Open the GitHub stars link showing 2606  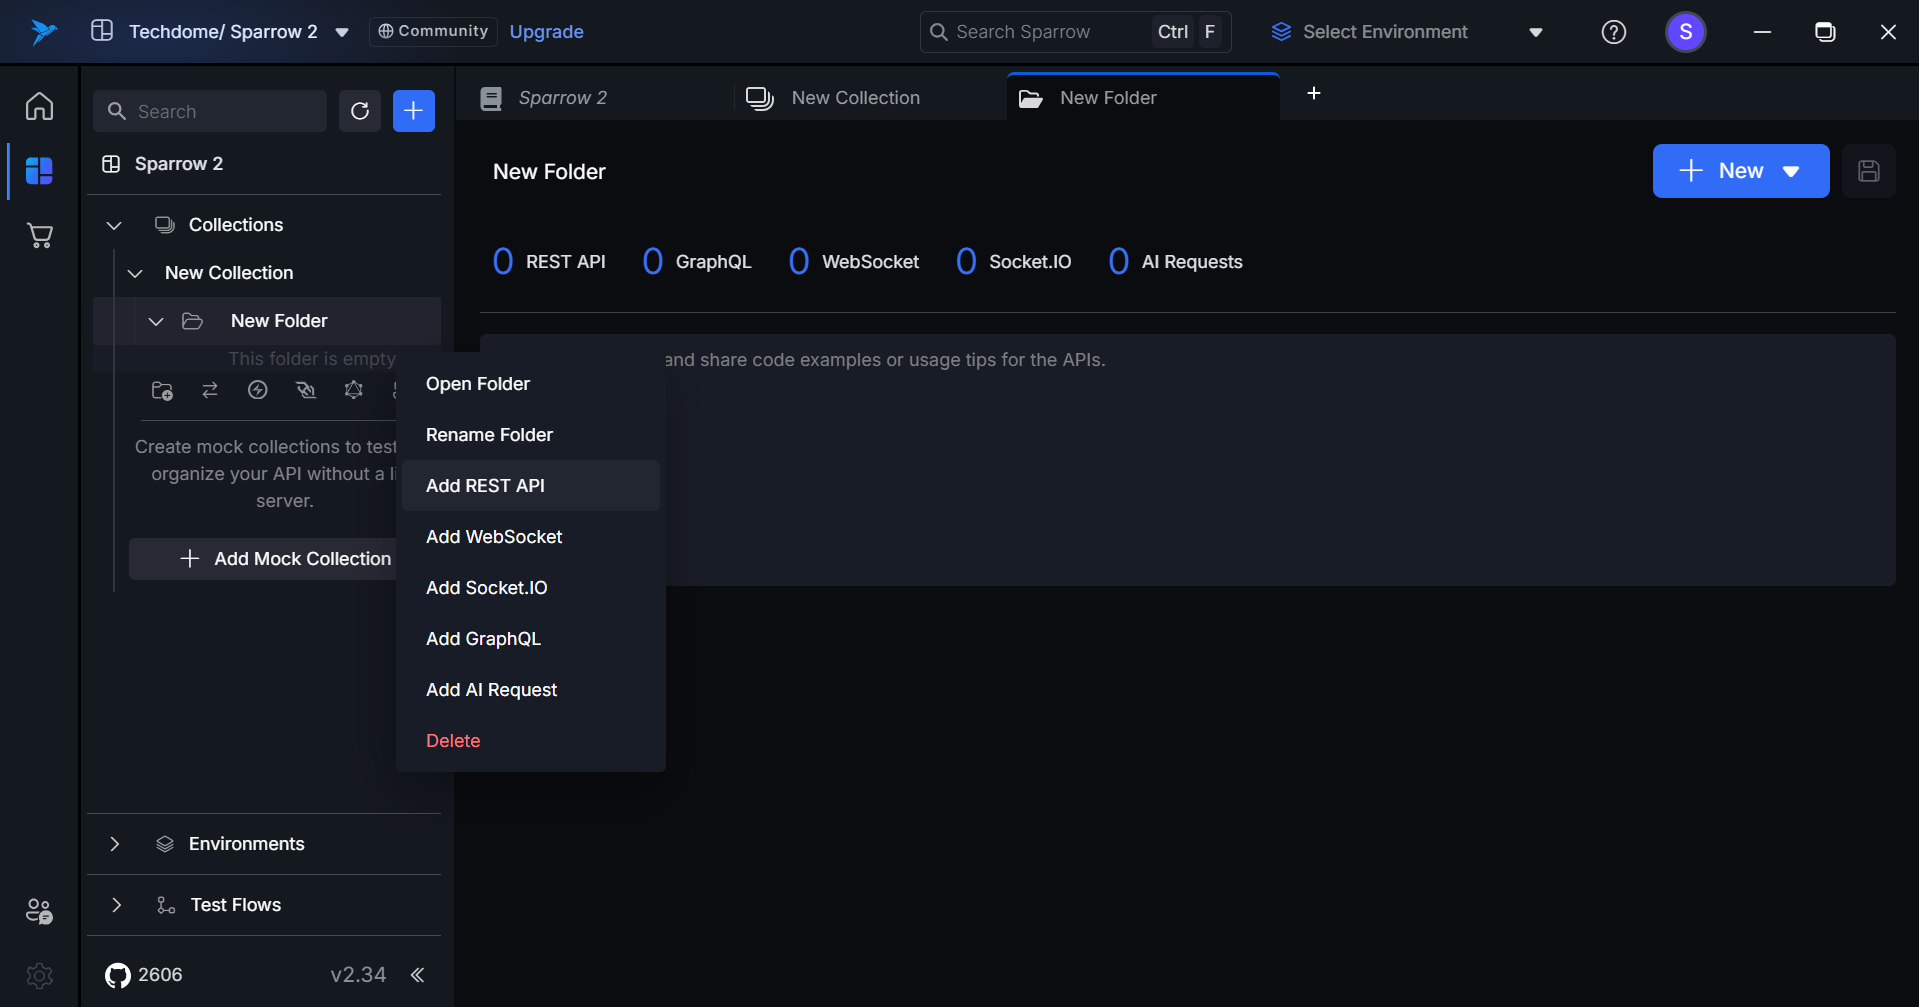click(x=145, y=975)
